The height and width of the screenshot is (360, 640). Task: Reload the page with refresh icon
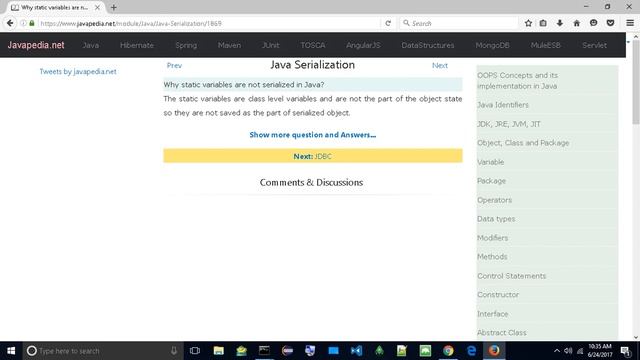(x=388, y=23)
